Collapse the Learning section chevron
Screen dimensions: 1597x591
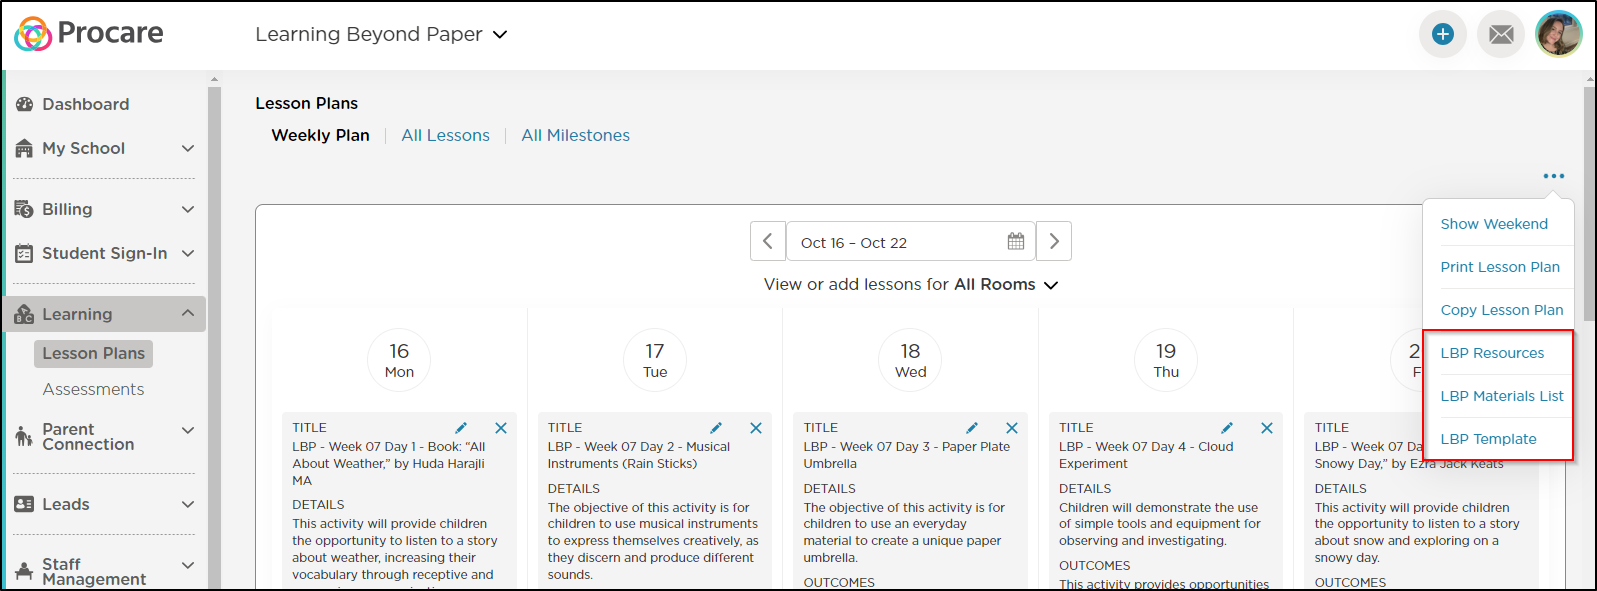click(187, 313)
